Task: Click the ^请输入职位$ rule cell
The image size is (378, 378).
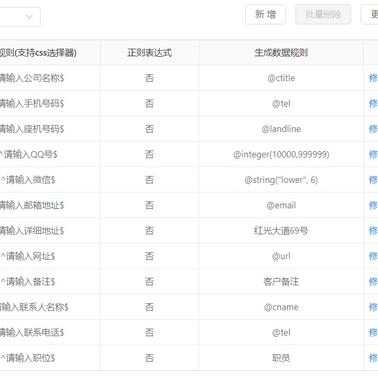Action: click(50, 358)
